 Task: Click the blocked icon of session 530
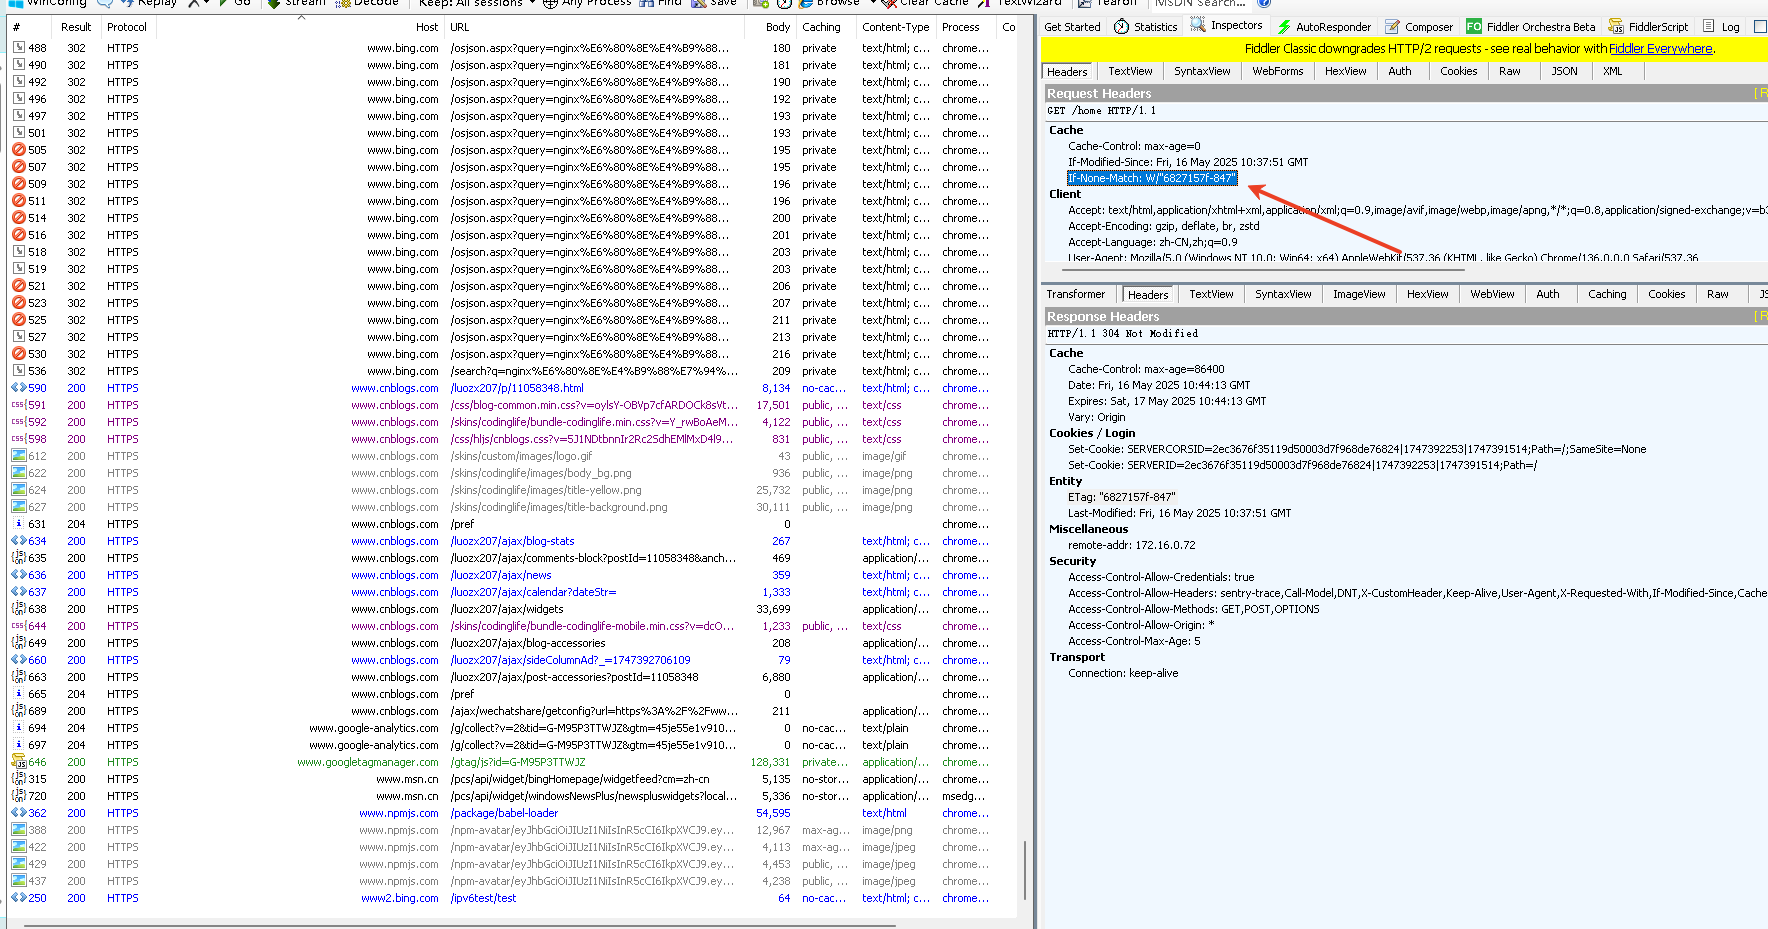[18, 354]
